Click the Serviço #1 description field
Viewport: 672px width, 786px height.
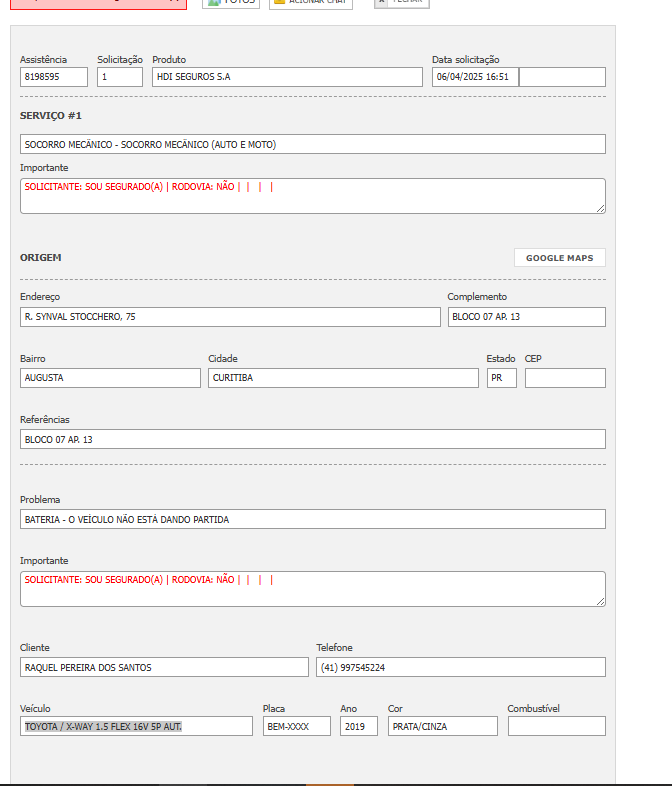[x=312, y=144]
